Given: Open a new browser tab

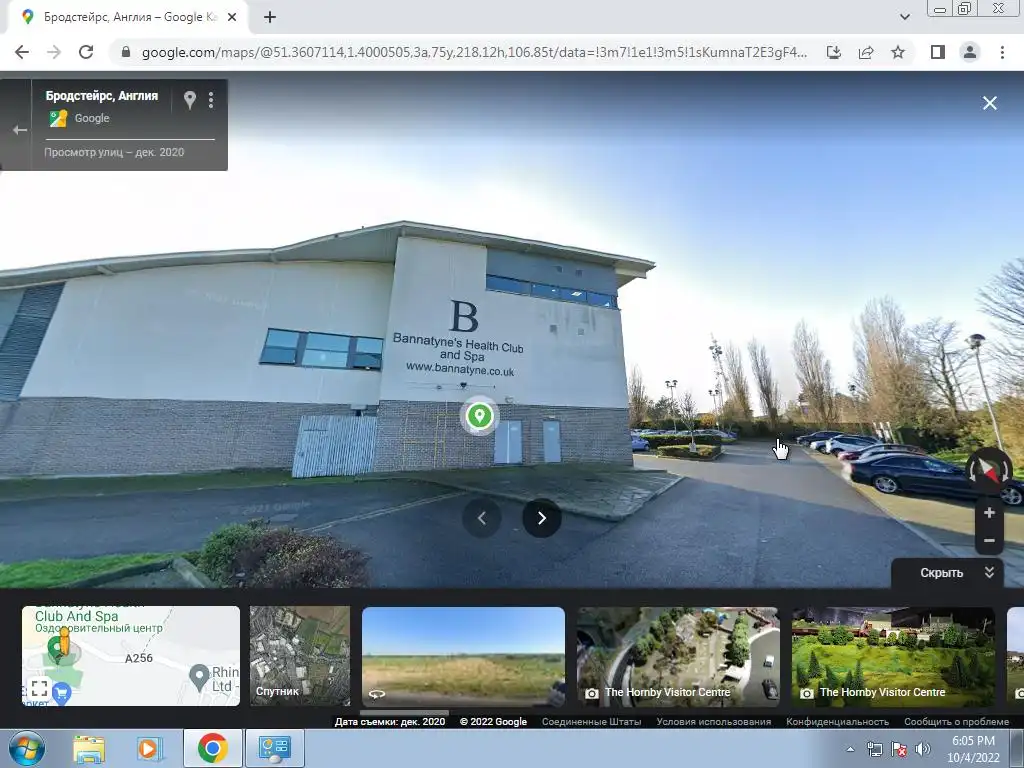Looking at the screenshot, I should coord(270,17).
